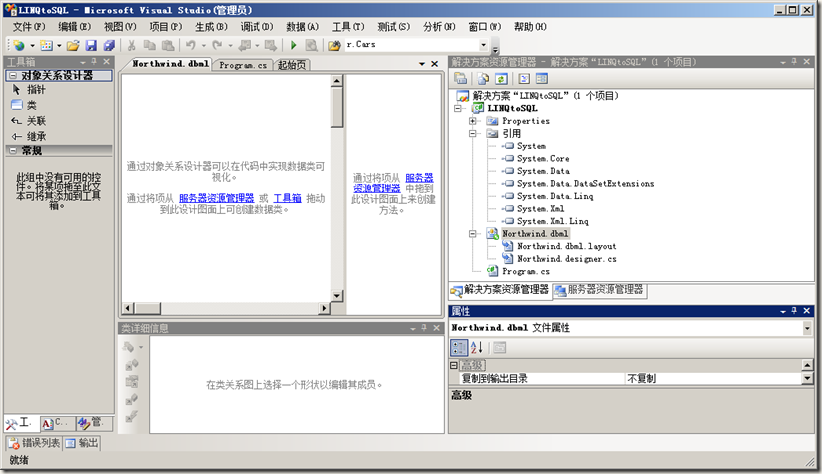The image size is (822, 474).
Task: Collapse the 常规 toolbox group
Action: (x=13, y=150)
